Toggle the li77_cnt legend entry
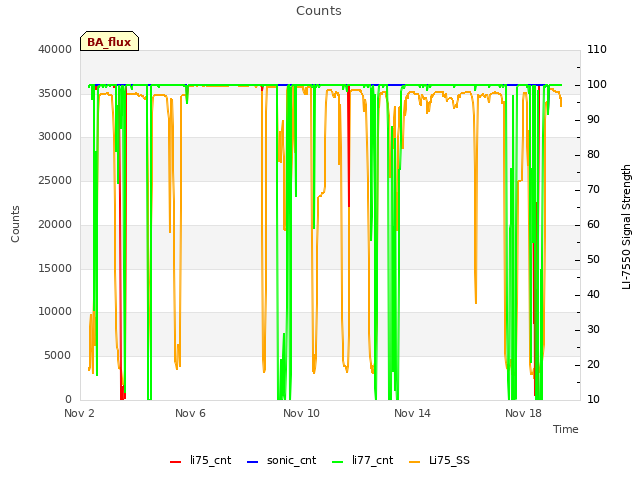This screenshot has width=640, height=480. tap(362, 460)
